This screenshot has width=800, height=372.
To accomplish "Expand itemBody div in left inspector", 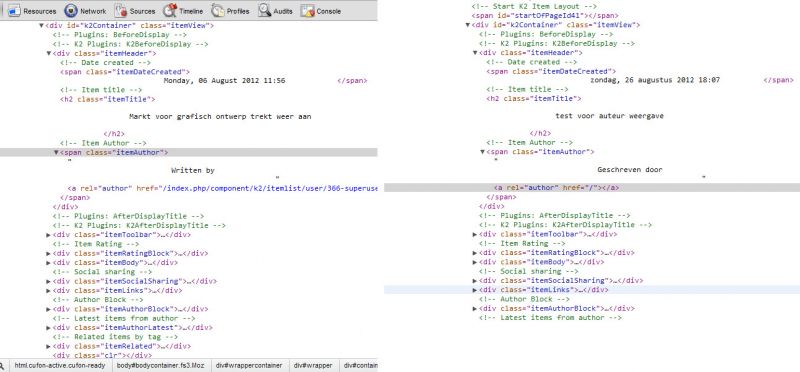I will 49,263.
